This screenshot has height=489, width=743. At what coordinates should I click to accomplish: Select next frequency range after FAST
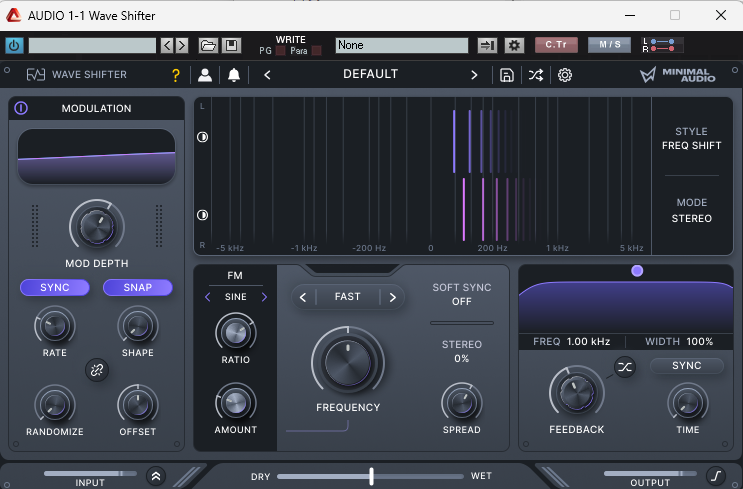pos(392,297)
